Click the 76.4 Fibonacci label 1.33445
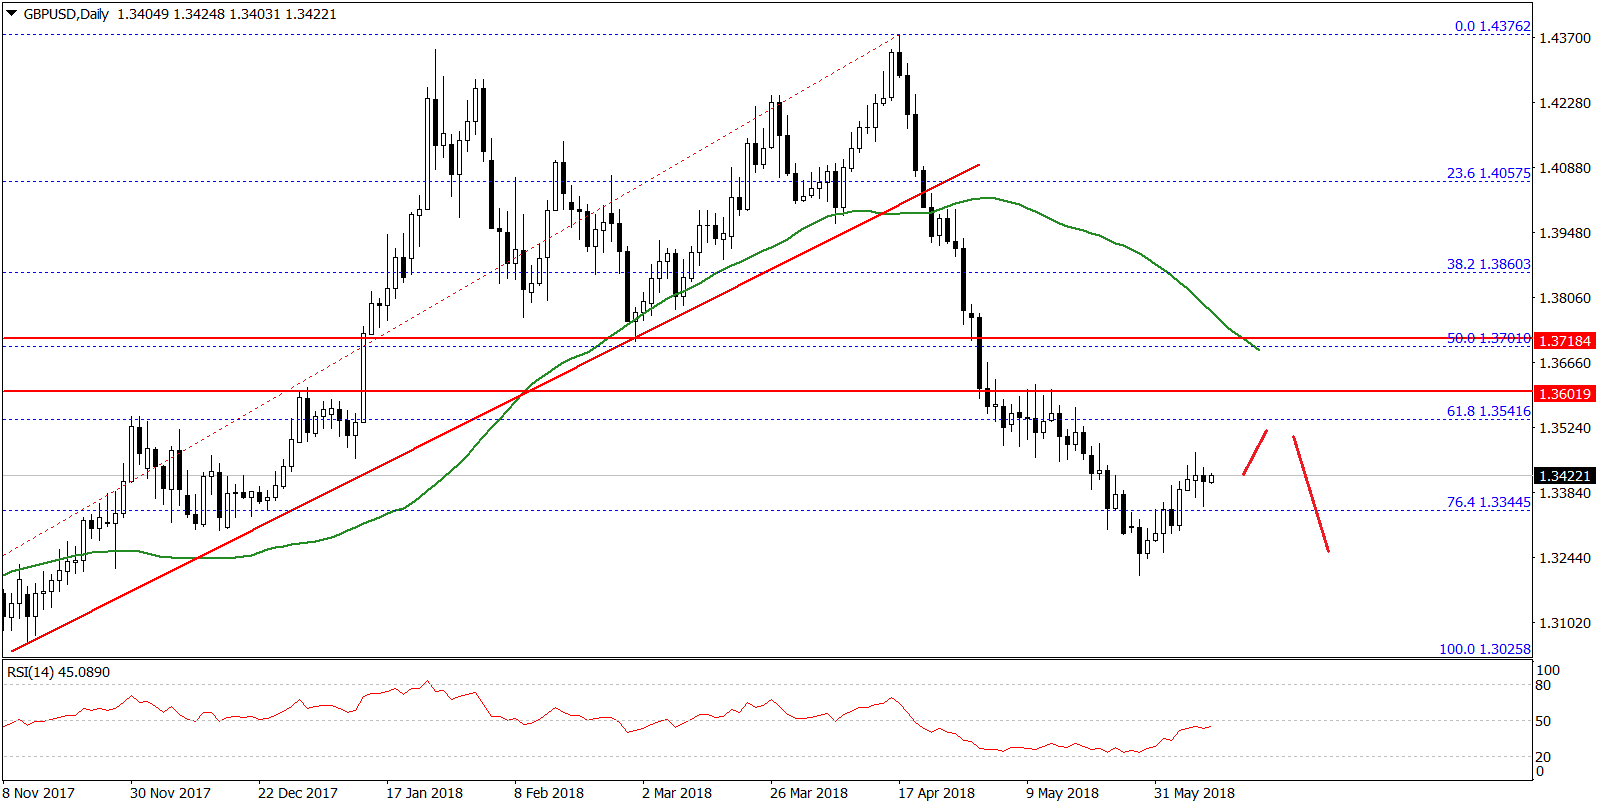Image resolution: width=1600 pixels, height=807 pixels. pyautogui.click(x=1488, y=502)
